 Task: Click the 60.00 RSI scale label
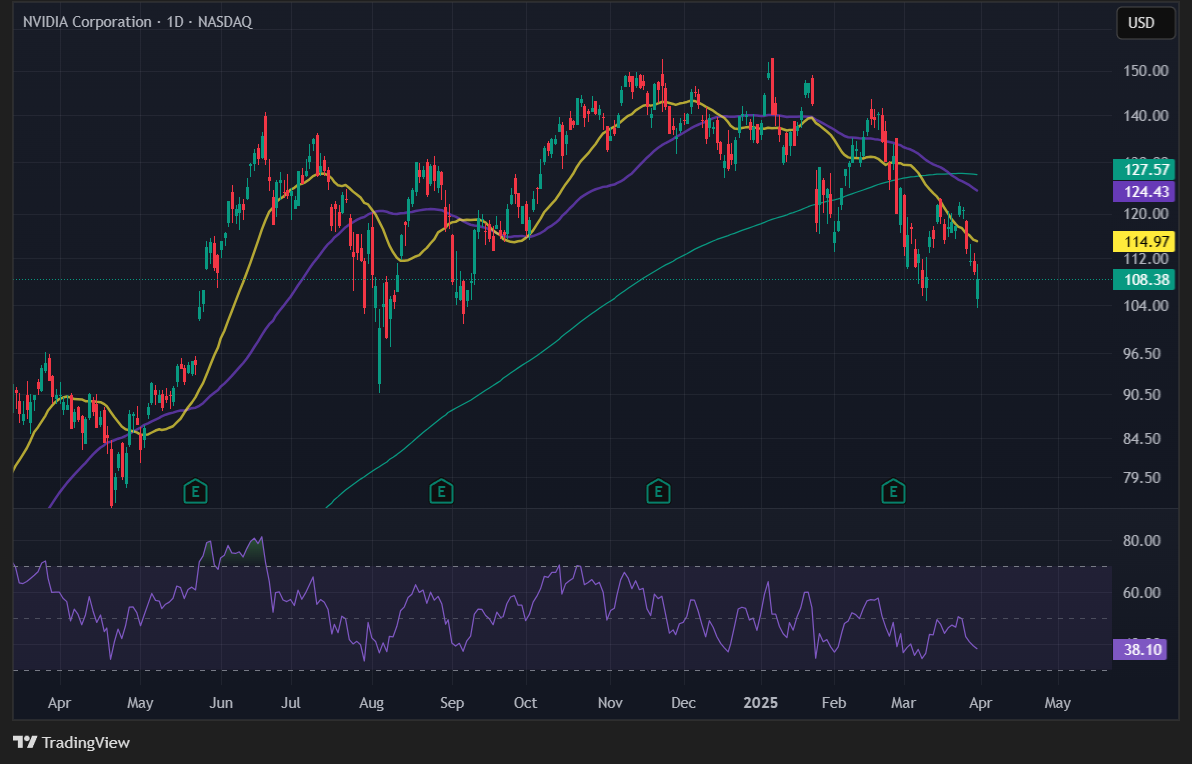coord(1141,593)
